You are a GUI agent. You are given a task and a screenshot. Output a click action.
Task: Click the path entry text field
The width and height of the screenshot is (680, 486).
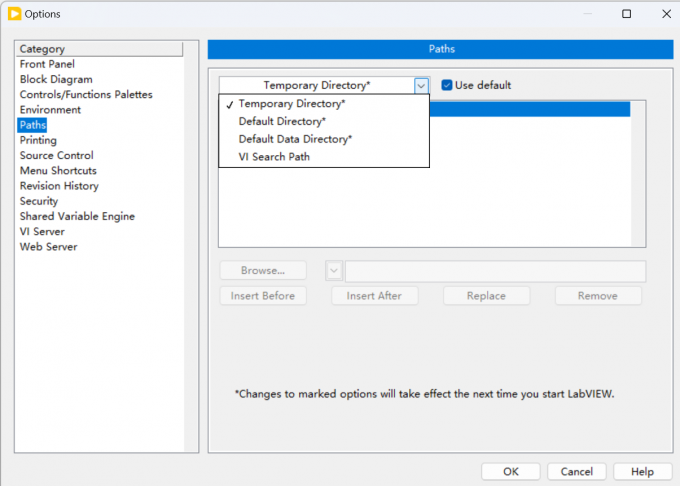point(495,271)
